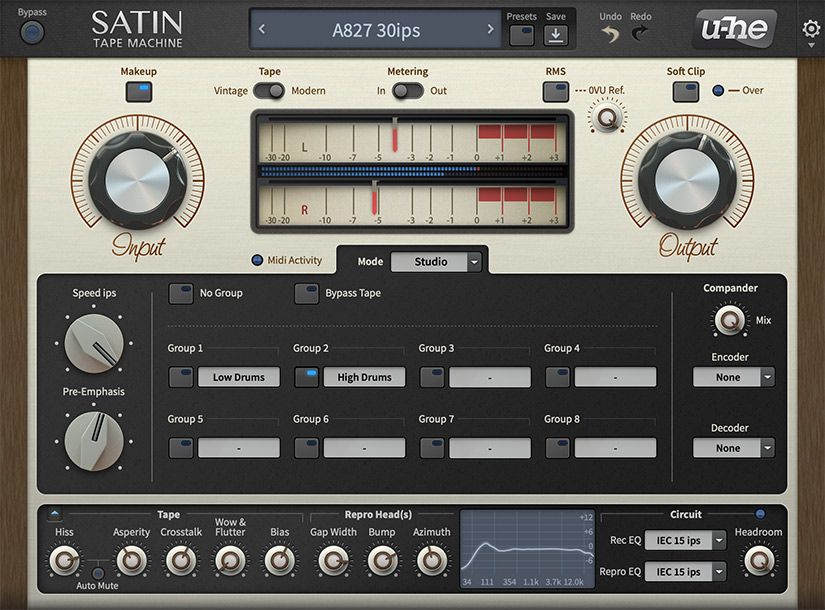The image size is (825, 610).
Task: Save the preset using the save icon
Action: [556, 33]
